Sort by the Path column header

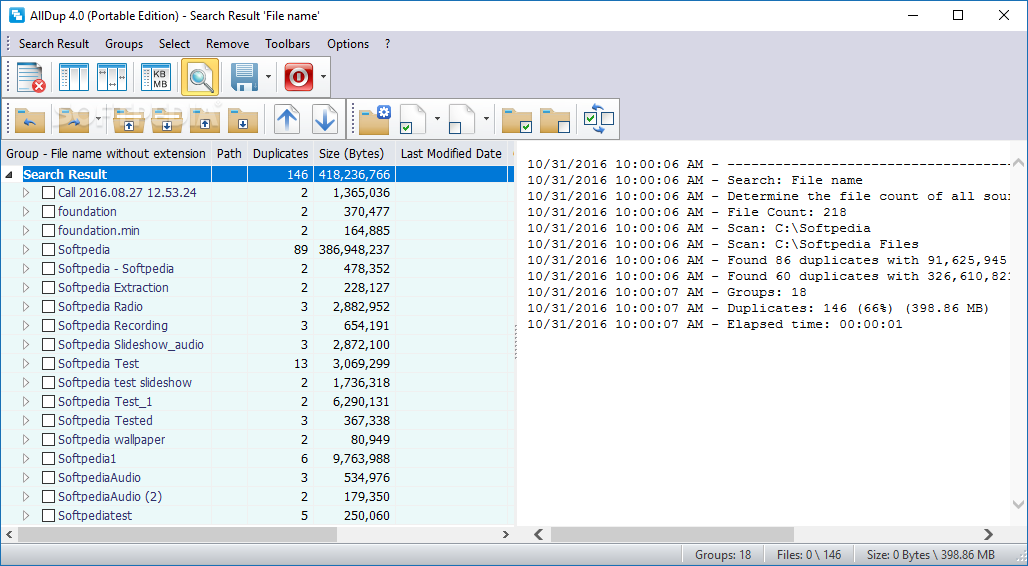pyautogui.click(x=229, y=153)
